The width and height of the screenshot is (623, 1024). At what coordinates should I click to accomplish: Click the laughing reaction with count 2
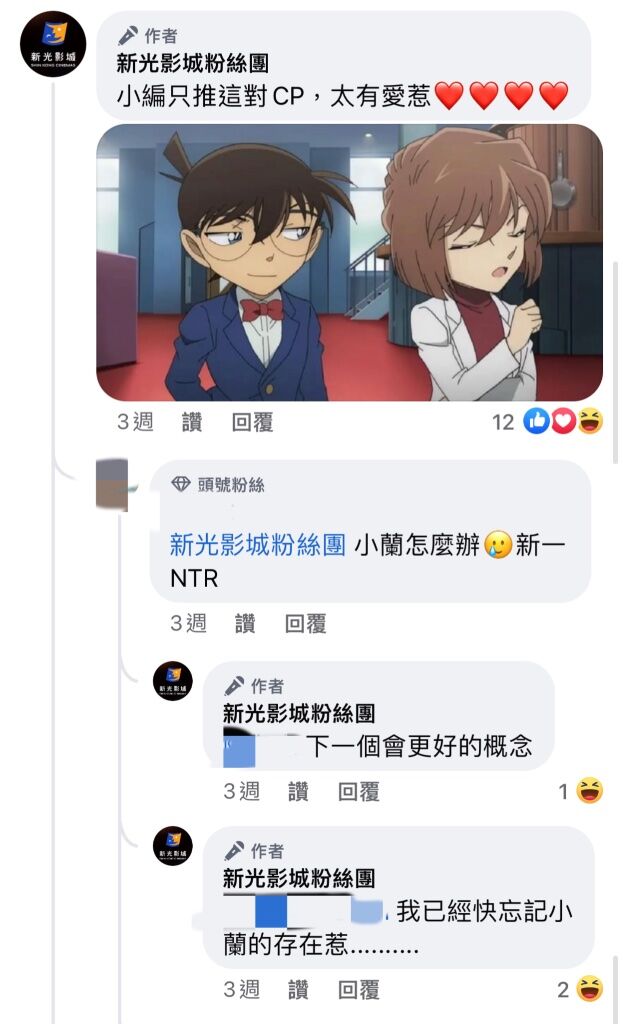click(x=590, y=988)
